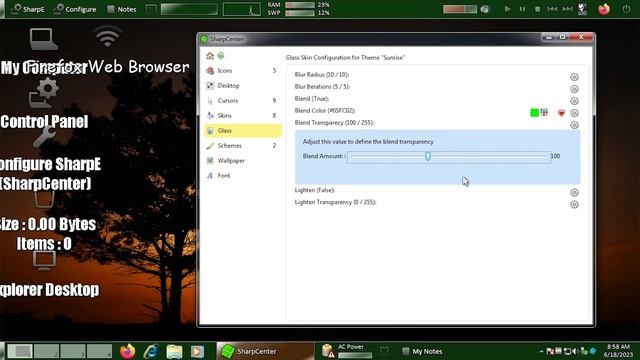Click the home icon in SharpCenter
Viewport: 640px width, 360px height.
pyautogui.click(x=210, y=56)
